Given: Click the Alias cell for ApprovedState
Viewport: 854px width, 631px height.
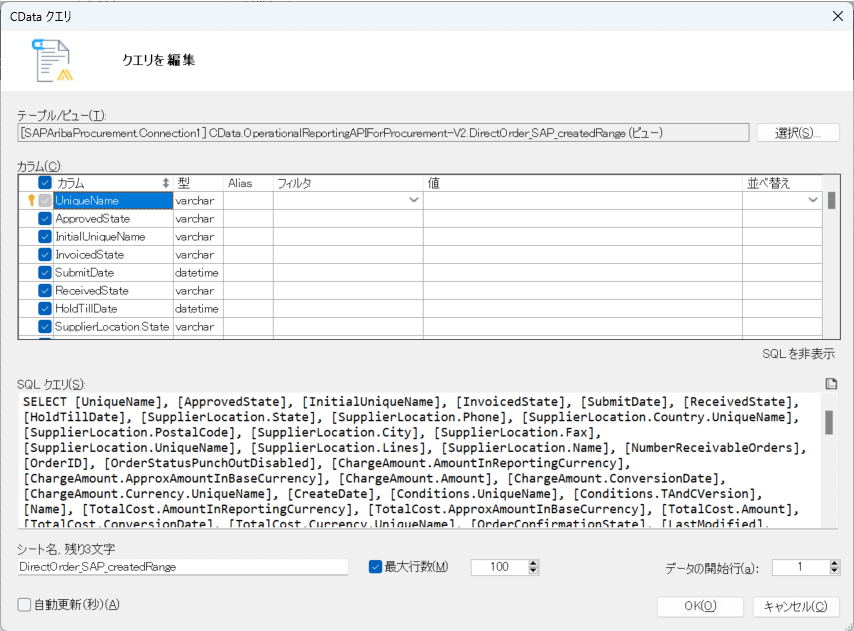Looking at the screenshot, I should (x=248, y=219).
